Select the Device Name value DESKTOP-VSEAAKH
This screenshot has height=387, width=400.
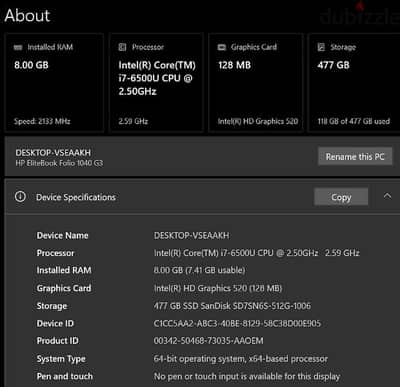point(191,236)
